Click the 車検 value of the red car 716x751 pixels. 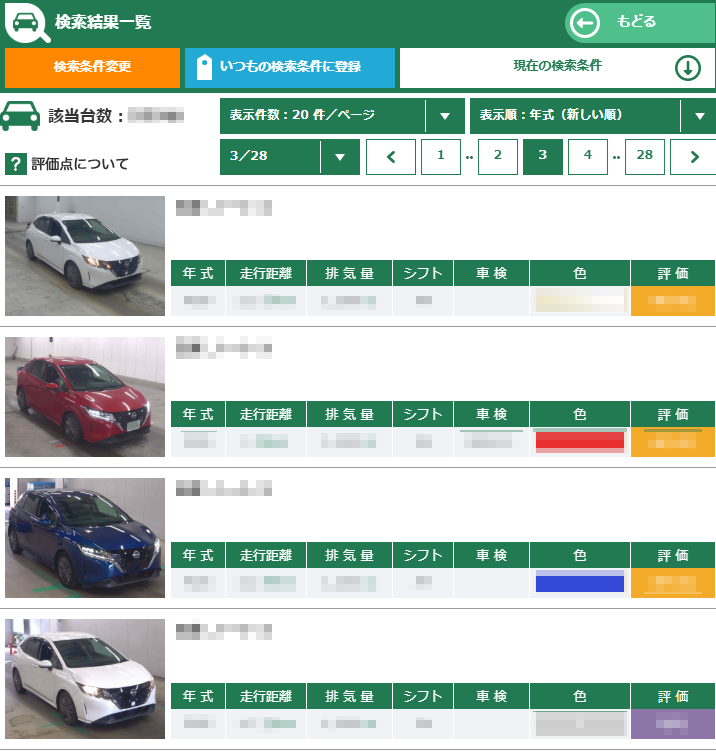491,442
